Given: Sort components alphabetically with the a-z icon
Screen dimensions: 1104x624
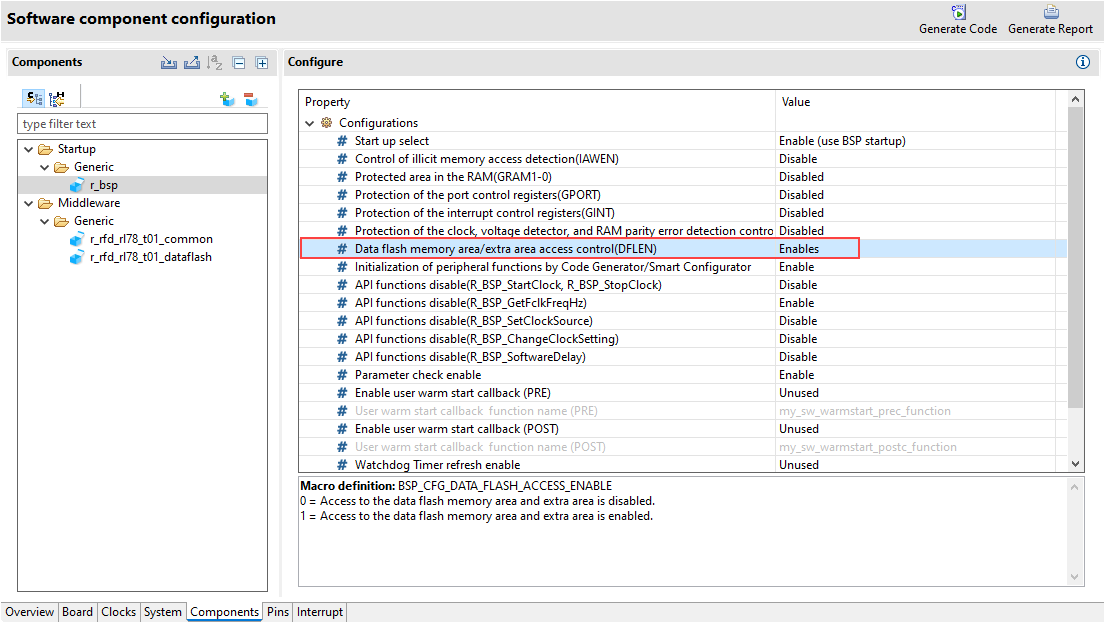Looking at the screenshot, I should pos(215,63).
